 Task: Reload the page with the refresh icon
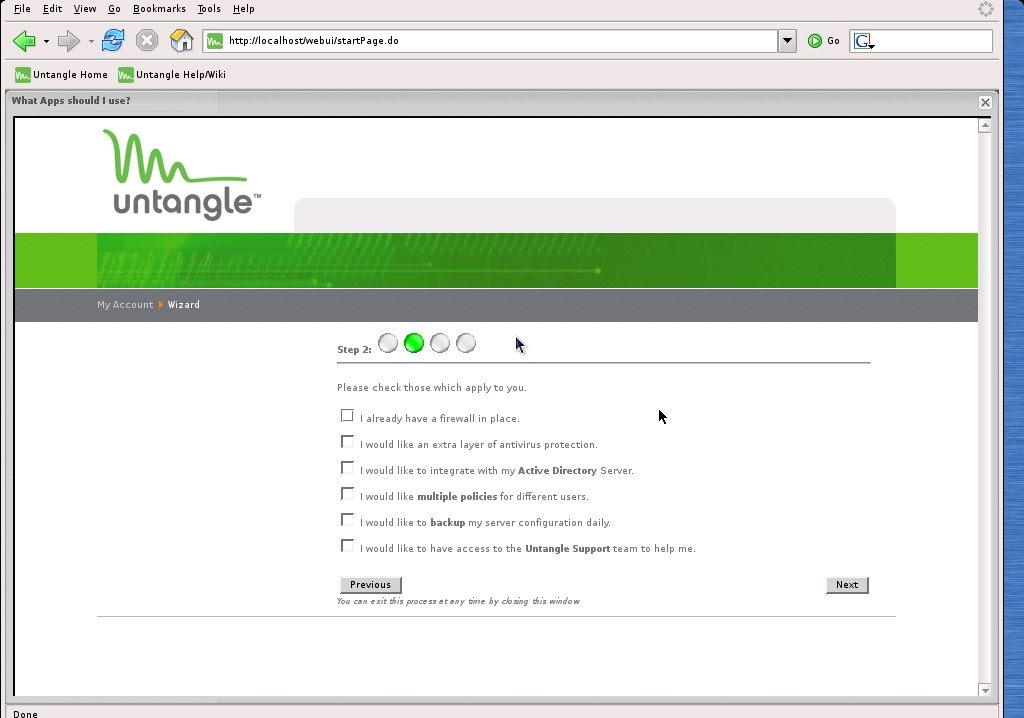click(x=112, y=41)
